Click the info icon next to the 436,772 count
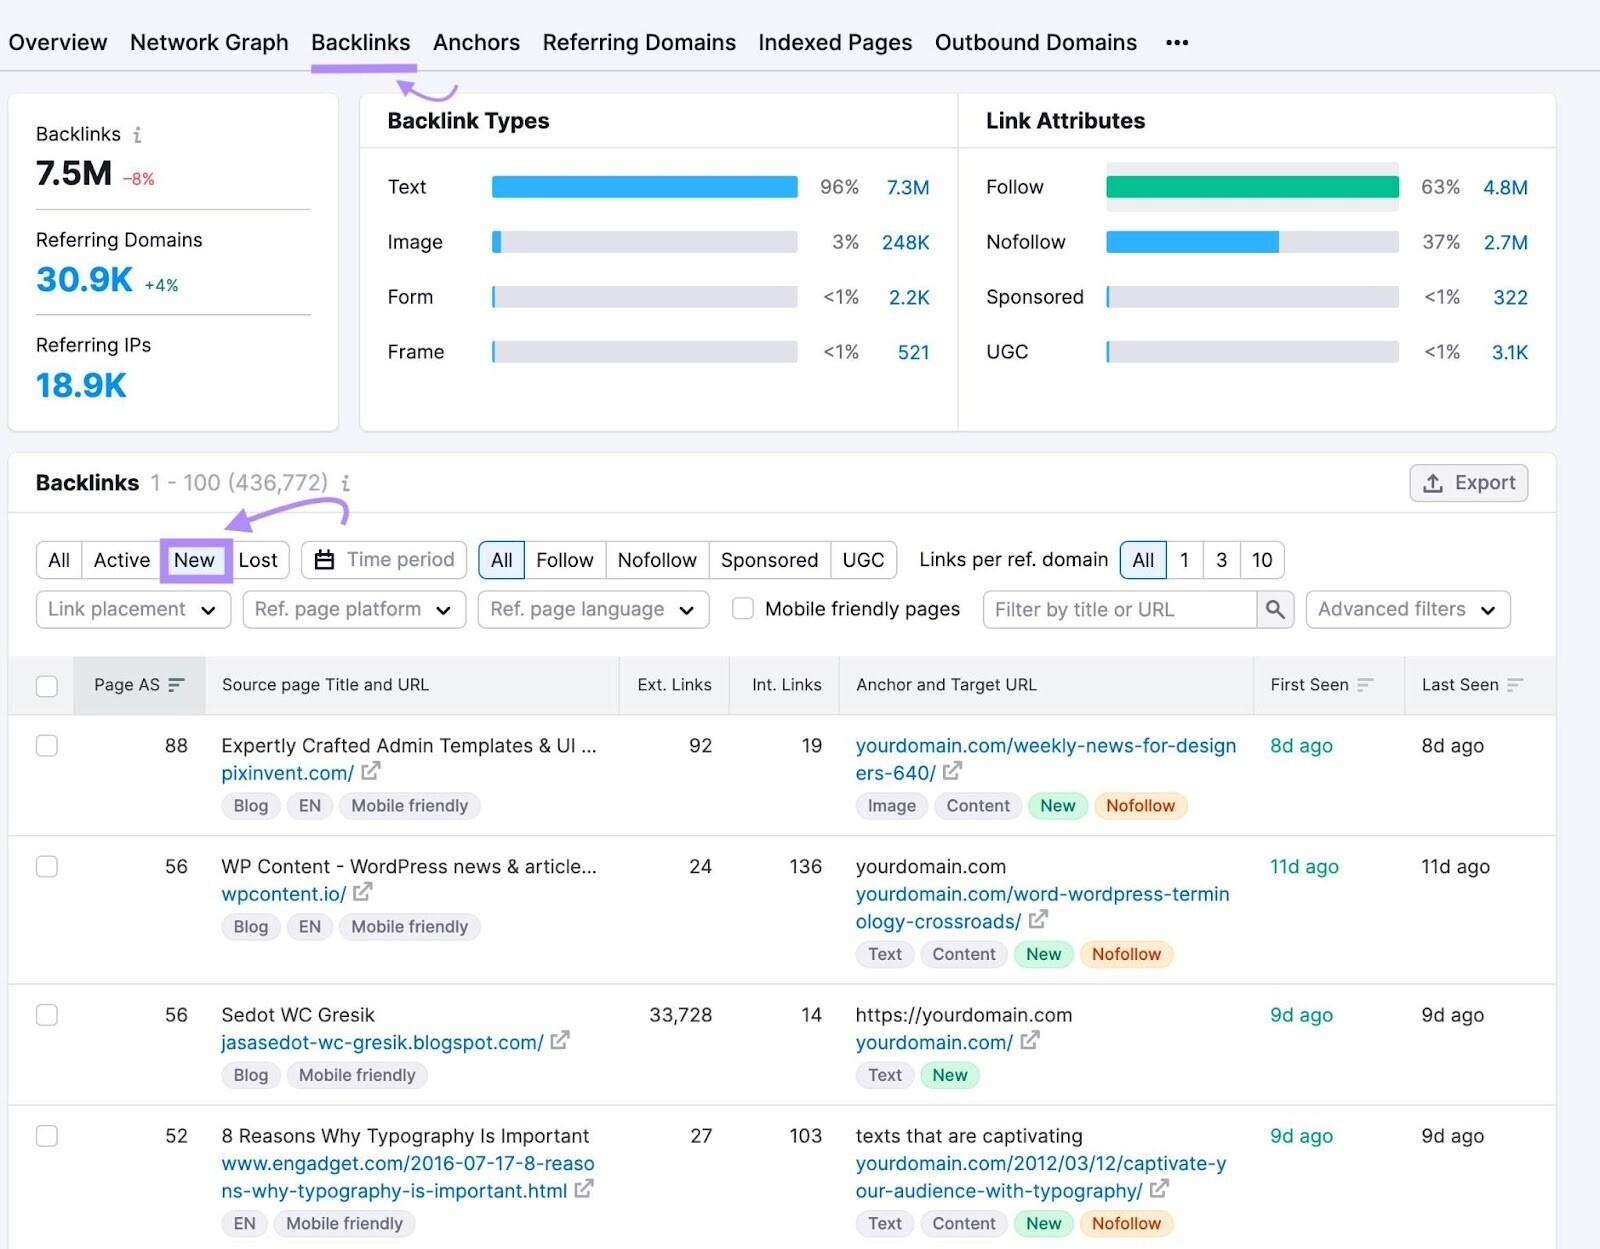 346,483
